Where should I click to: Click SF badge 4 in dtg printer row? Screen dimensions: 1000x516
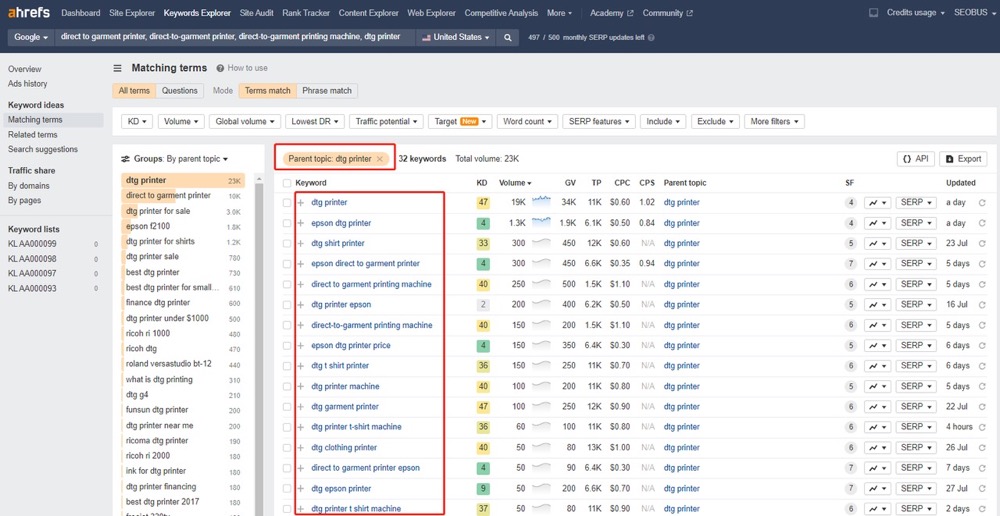(850, 203)
